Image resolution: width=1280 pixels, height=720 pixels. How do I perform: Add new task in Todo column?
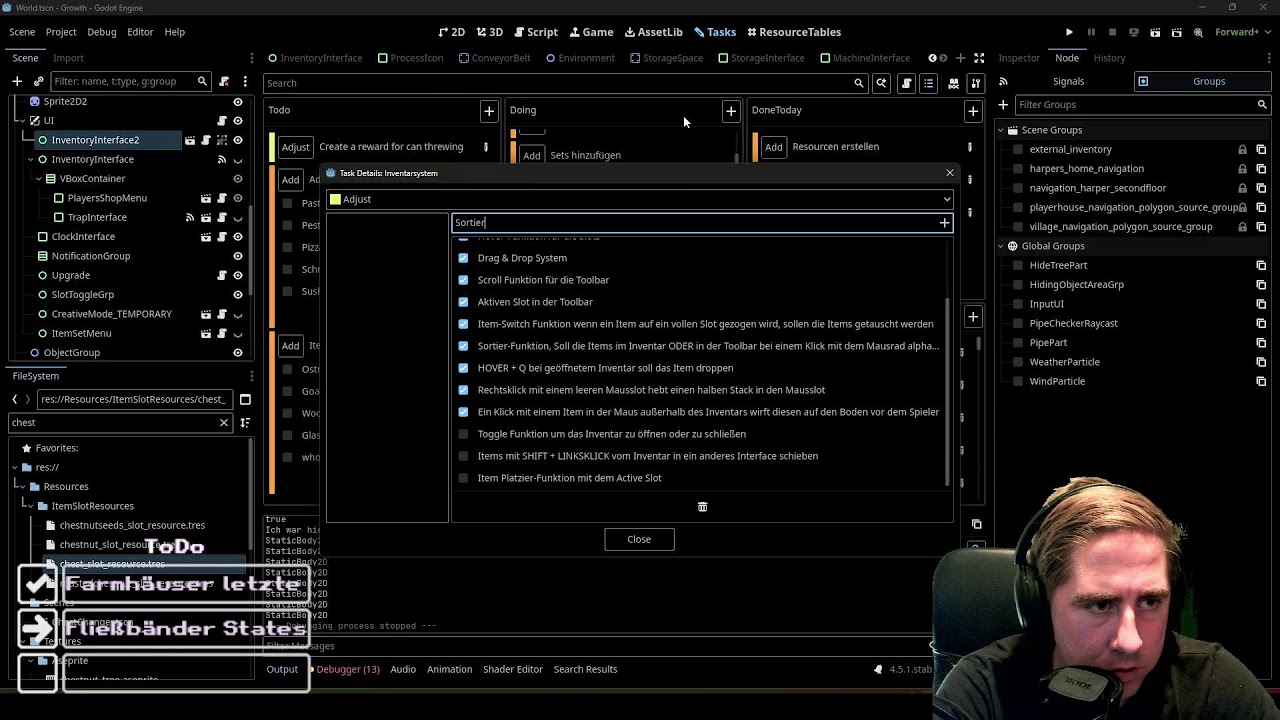click(x=489, y=111)
